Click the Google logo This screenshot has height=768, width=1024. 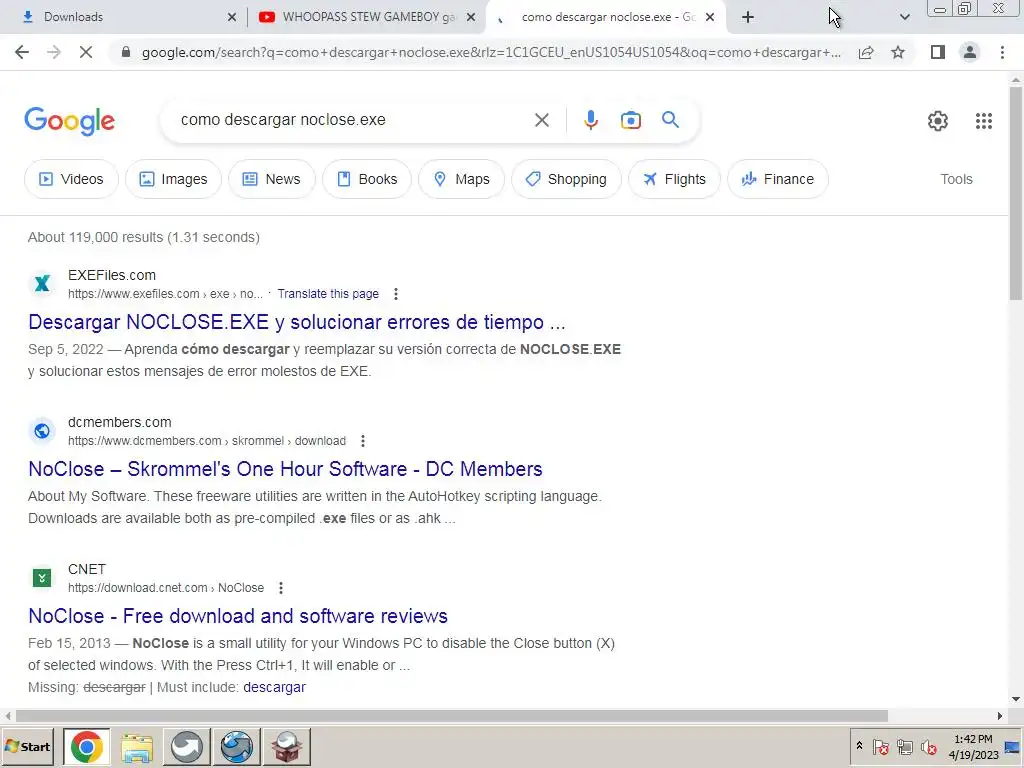(x=69, y=121)
